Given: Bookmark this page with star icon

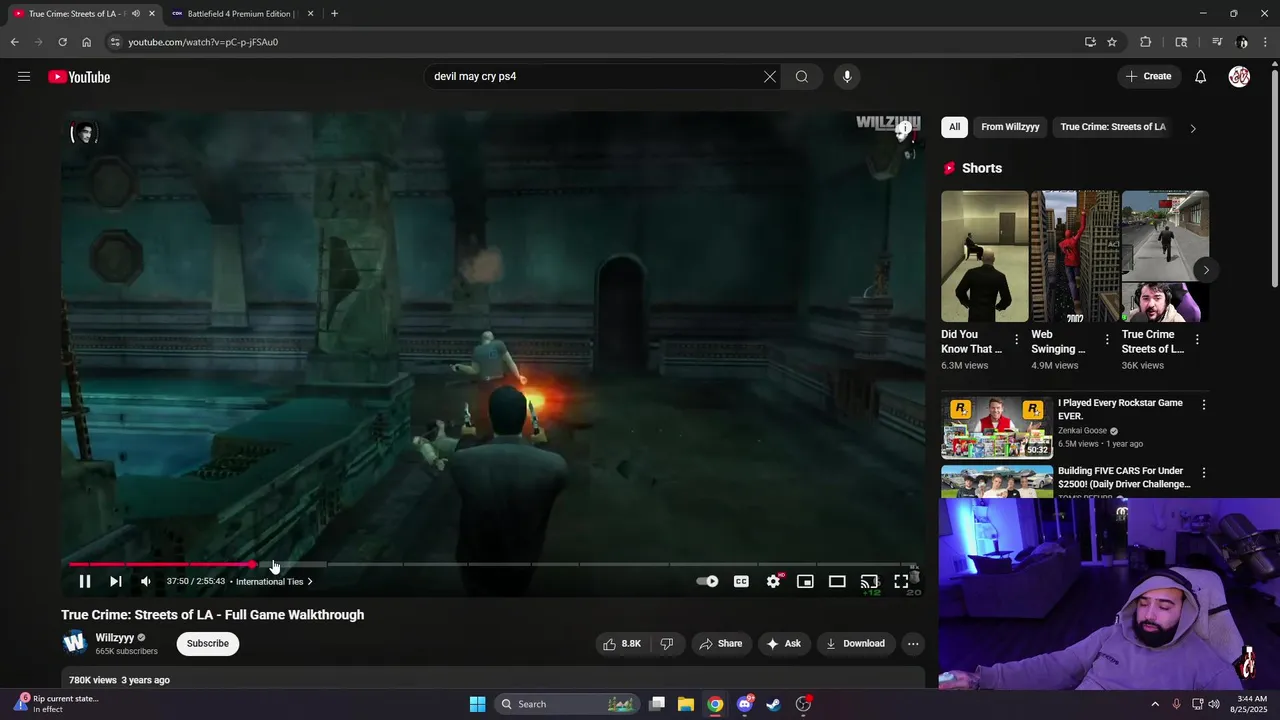Looking at the screenshot, I should 1112,42.
